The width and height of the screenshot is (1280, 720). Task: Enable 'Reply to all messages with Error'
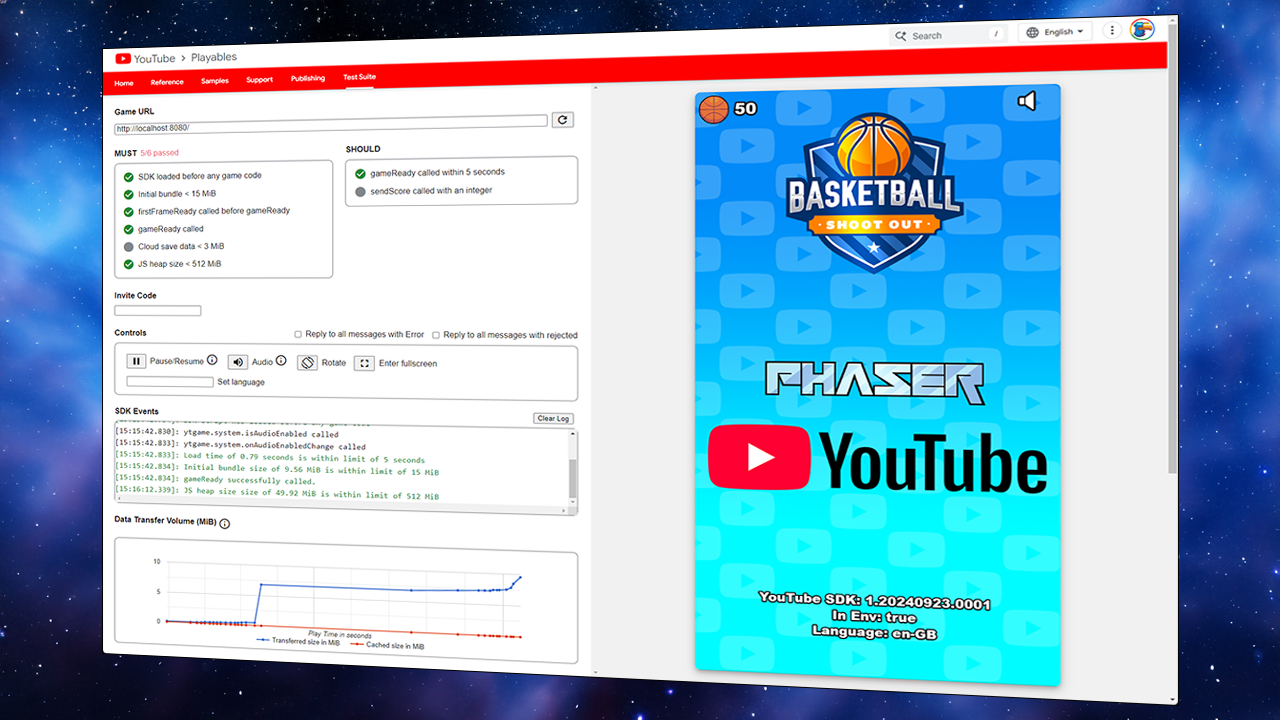tap(298, 334)
